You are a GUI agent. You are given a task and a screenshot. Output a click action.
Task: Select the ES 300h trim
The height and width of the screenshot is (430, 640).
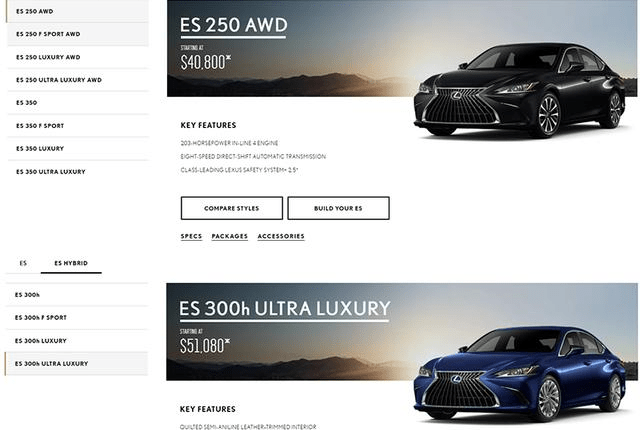[77, 295]
